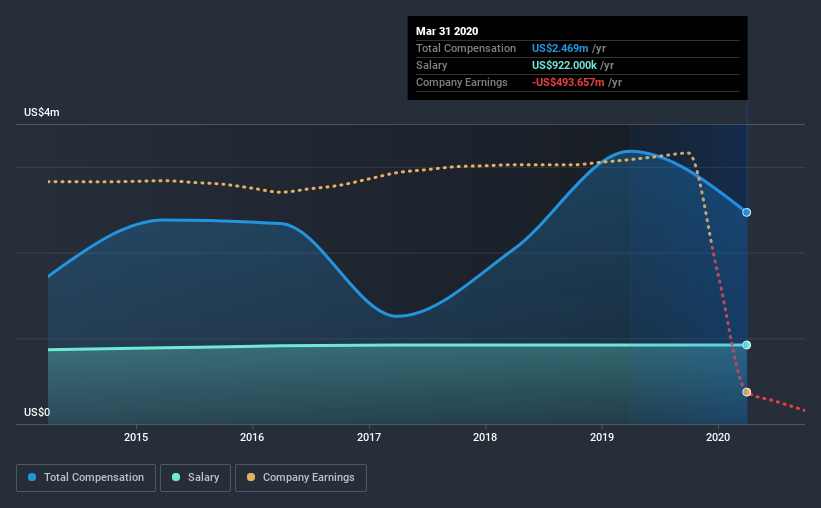Click the 2015 x-axis year label
Screen dimensions: 821x508
click(x=136, y=437)
